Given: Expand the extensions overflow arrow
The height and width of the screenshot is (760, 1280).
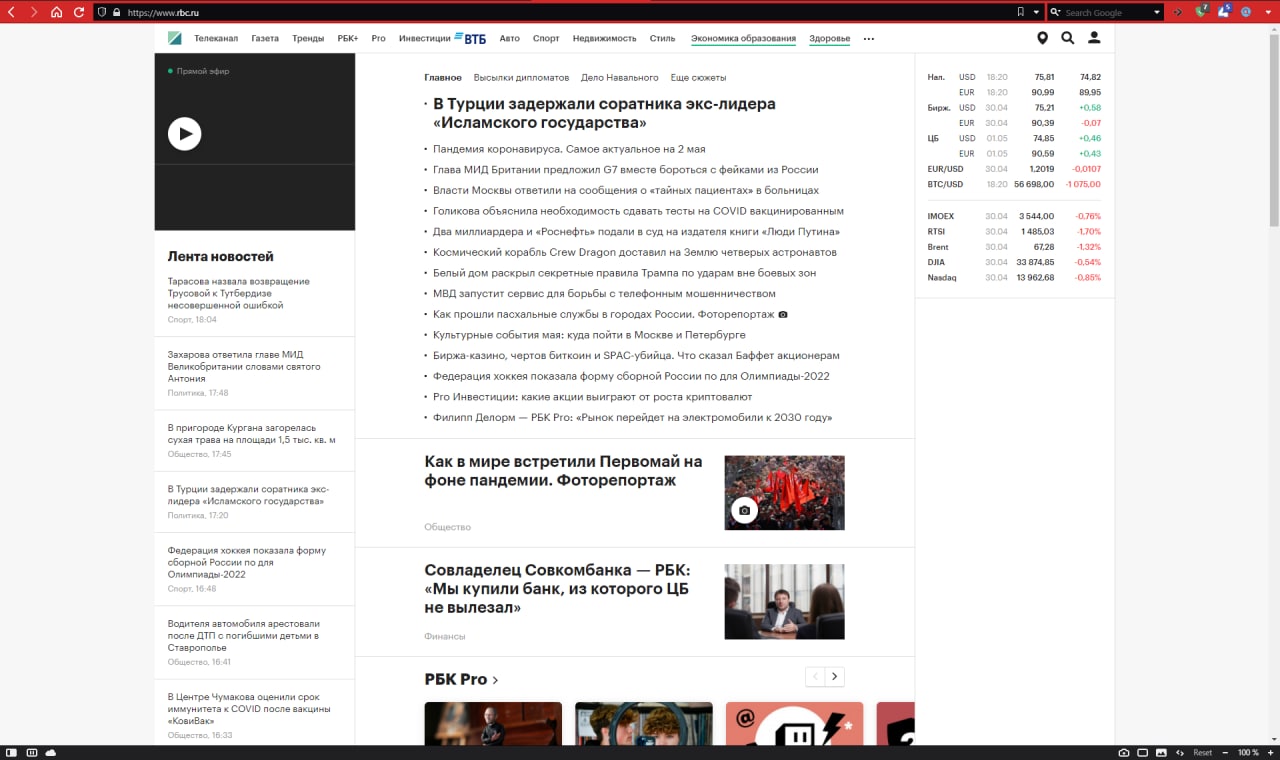Looking at the screenshot, I should [x=1269, y=12].
